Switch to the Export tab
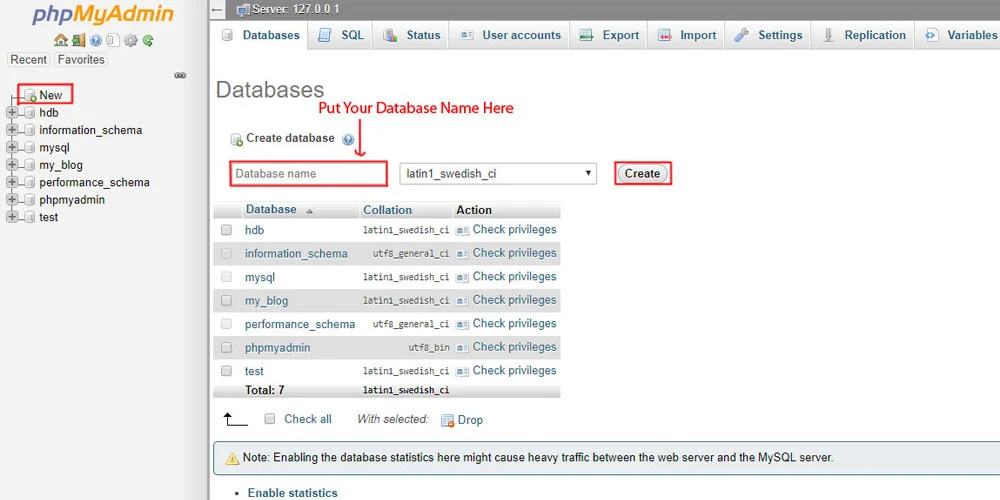The width and height of the screenshot is (1000, 500). tap(609, 35)
